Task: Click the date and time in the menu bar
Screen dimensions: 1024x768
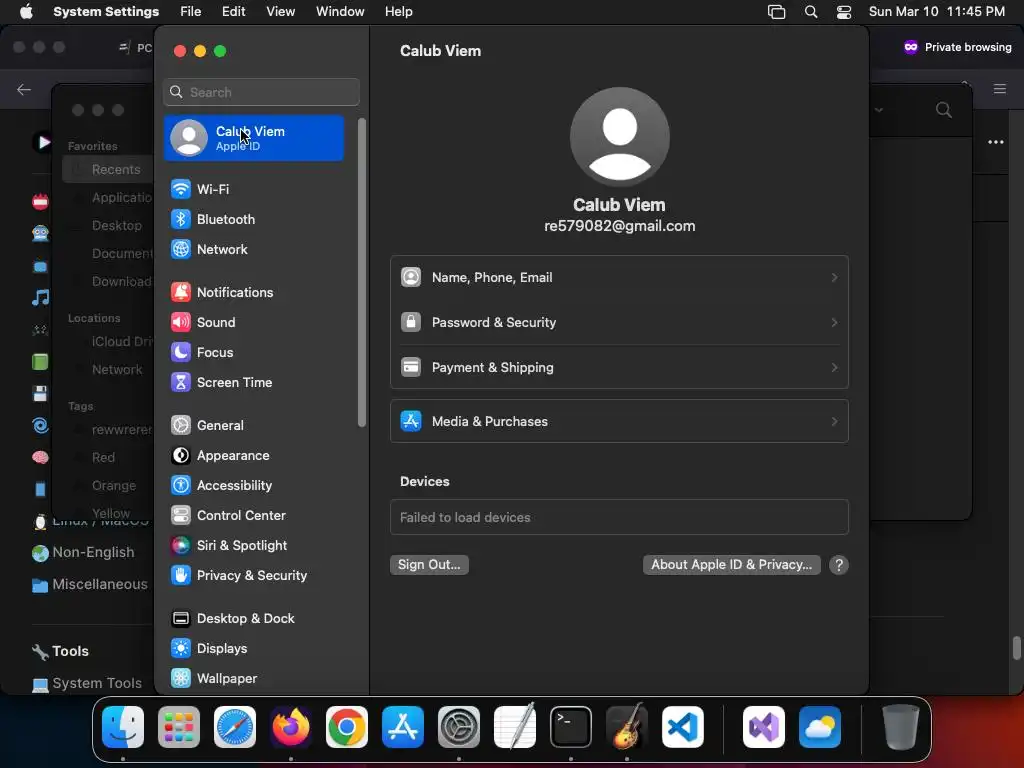Action: (936, 12)
